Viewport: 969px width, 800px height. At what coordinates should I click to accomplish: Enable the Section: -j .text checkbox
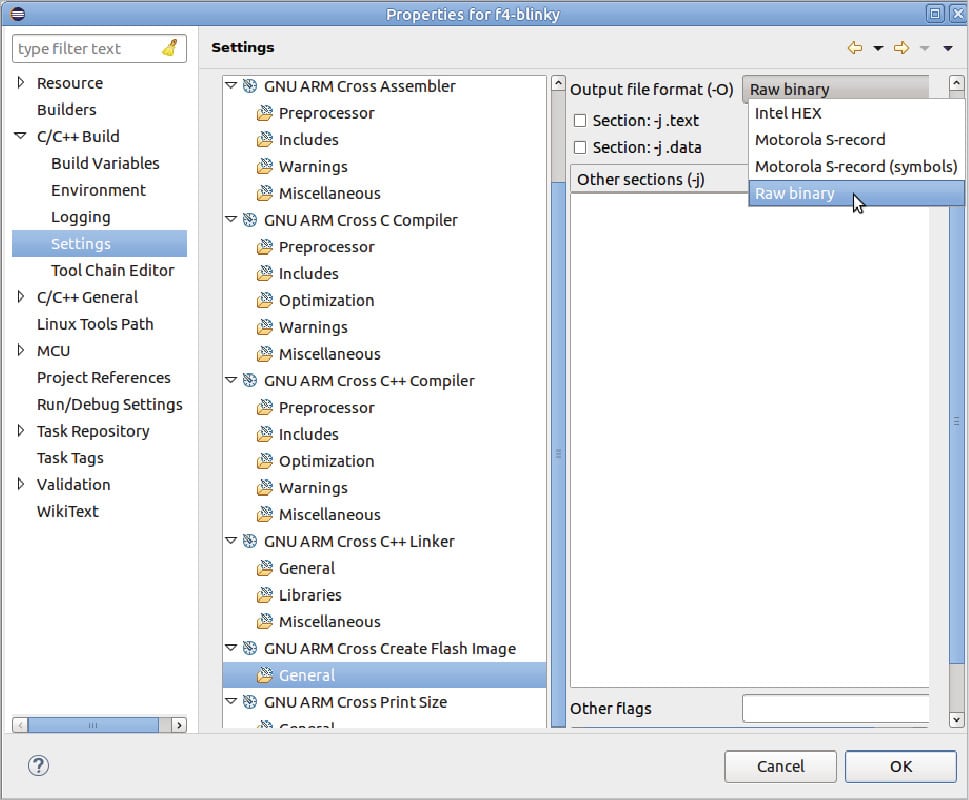(x=580, y=120)
